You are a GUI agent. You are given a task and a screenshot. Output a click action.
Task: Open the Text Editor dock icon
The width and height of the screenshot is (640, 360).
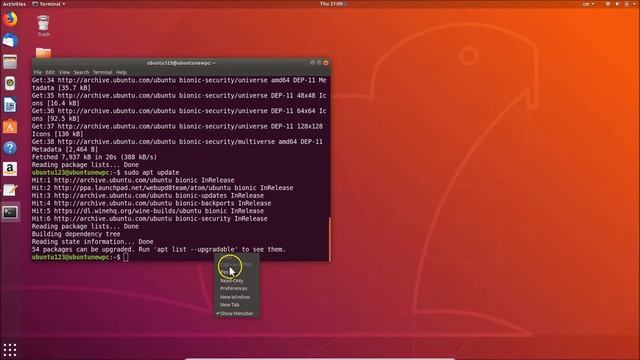(10, 190)
